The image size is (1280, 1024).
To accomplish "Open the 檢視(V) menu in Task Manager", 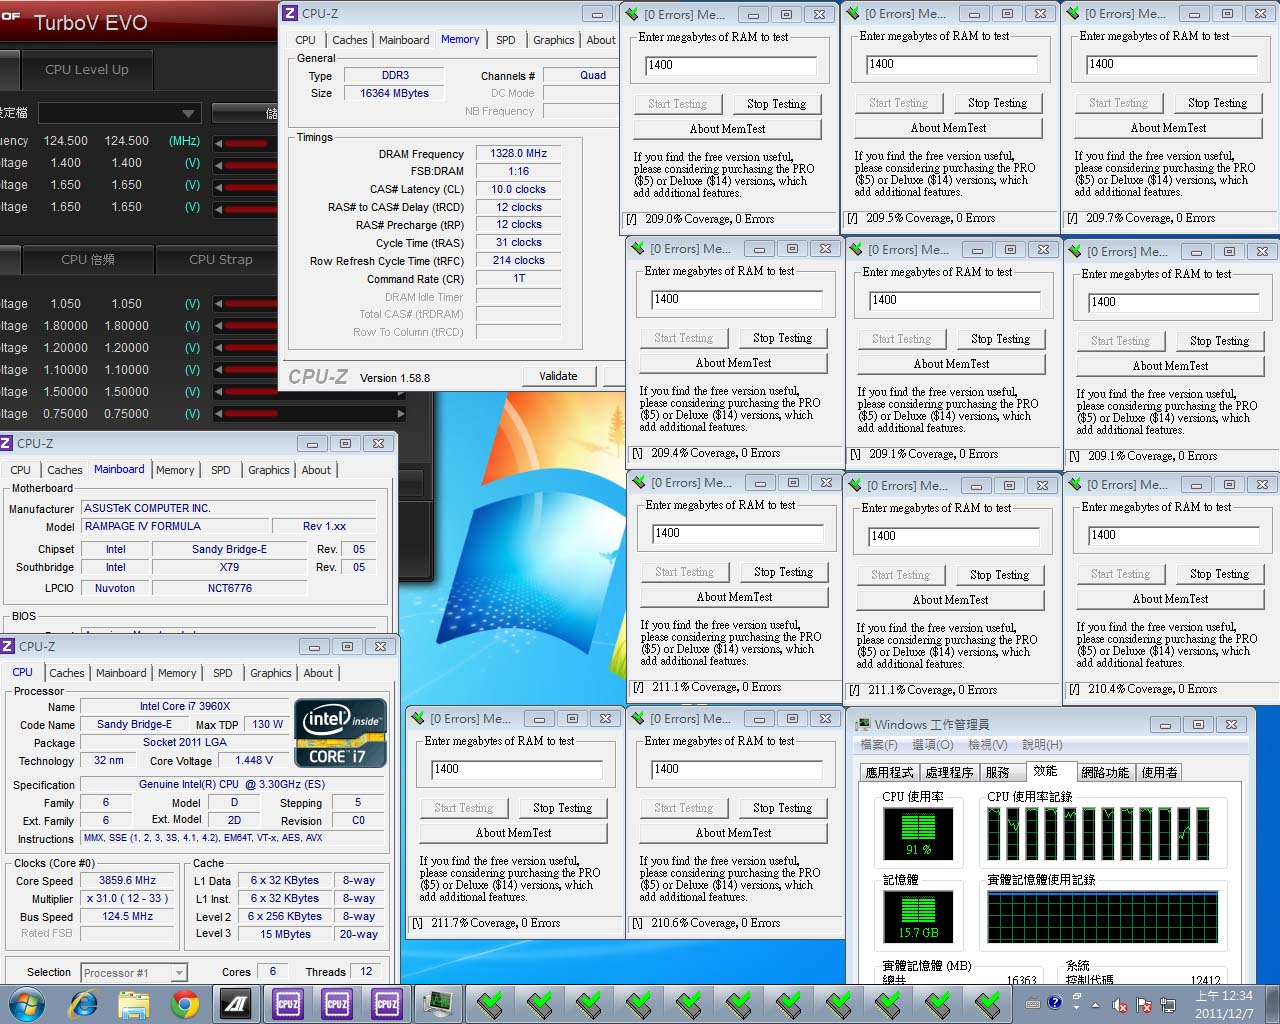I will (987, 745).
